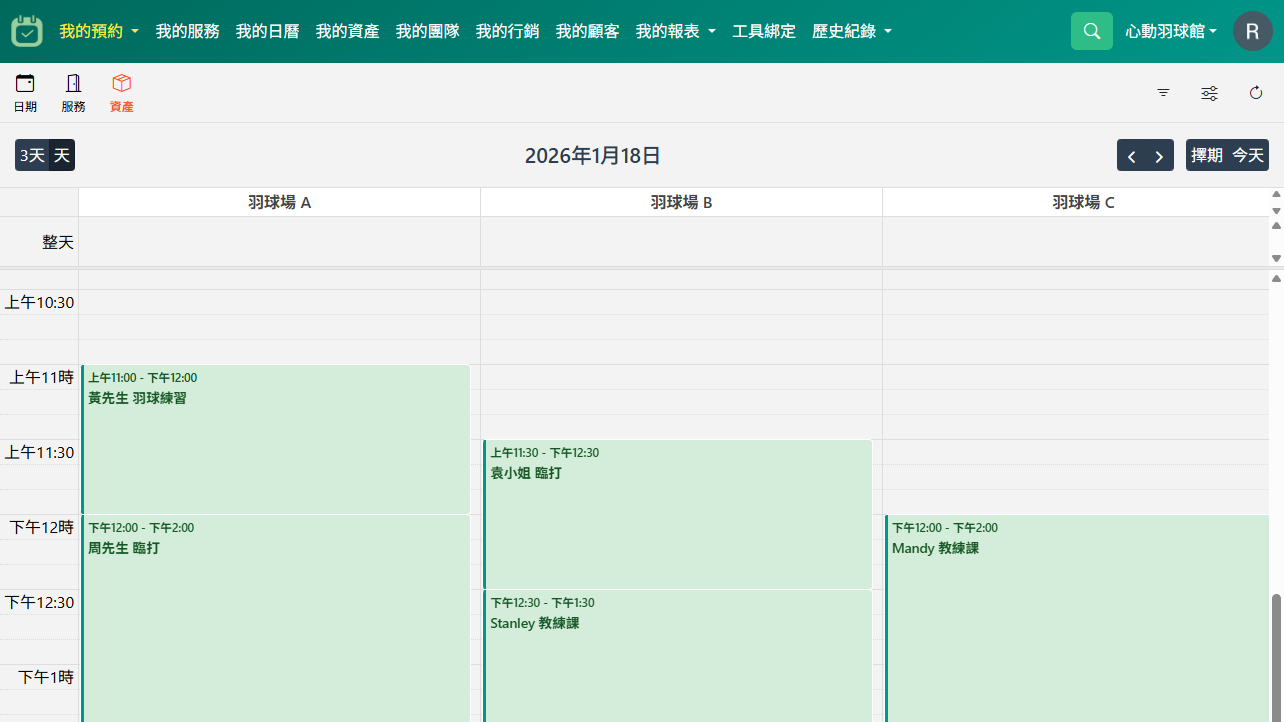Refresh the schedule with the reload icon

click(1256, 92)
